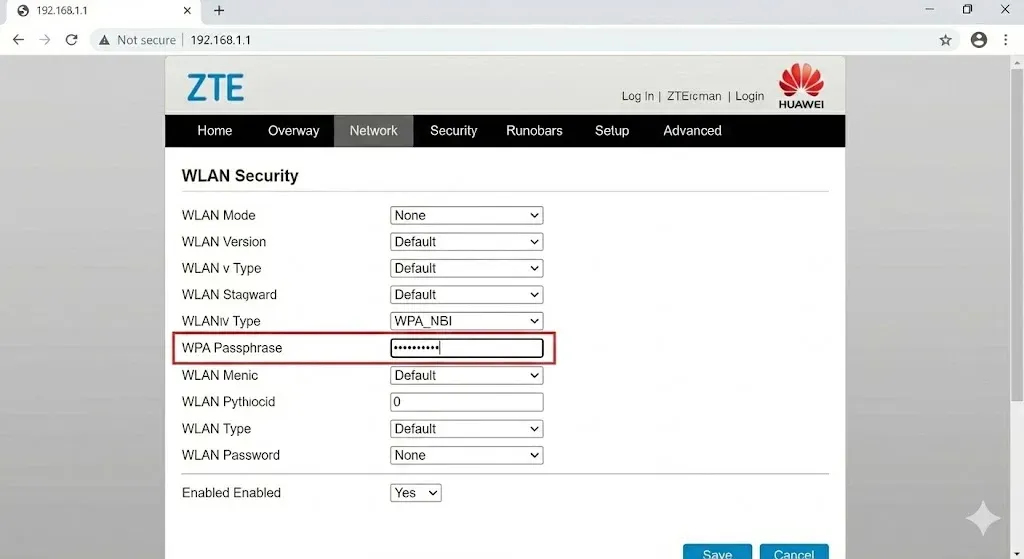The height and width of the screenshot is (559, 1024).
Task: Reload the page with refresh icon
Action: 71,40
